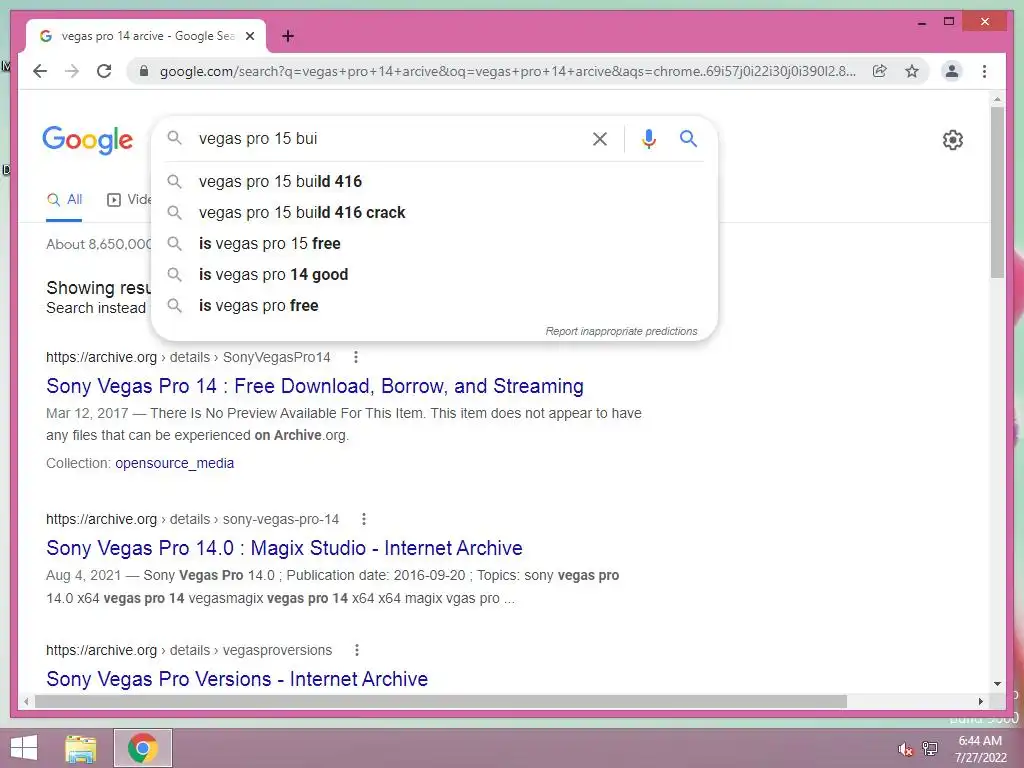Open the opensource_media collection link

pos(174,463)
